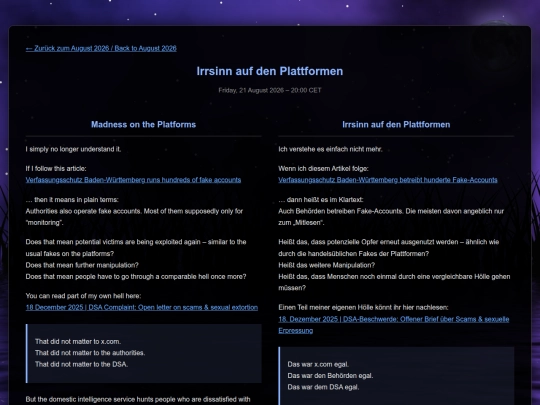Open English link 'Verfassungsschutz Baden-Württemberg runs hundreds of fake accounts'
Viewport: 540px width, 405px height.
point(133,180)
